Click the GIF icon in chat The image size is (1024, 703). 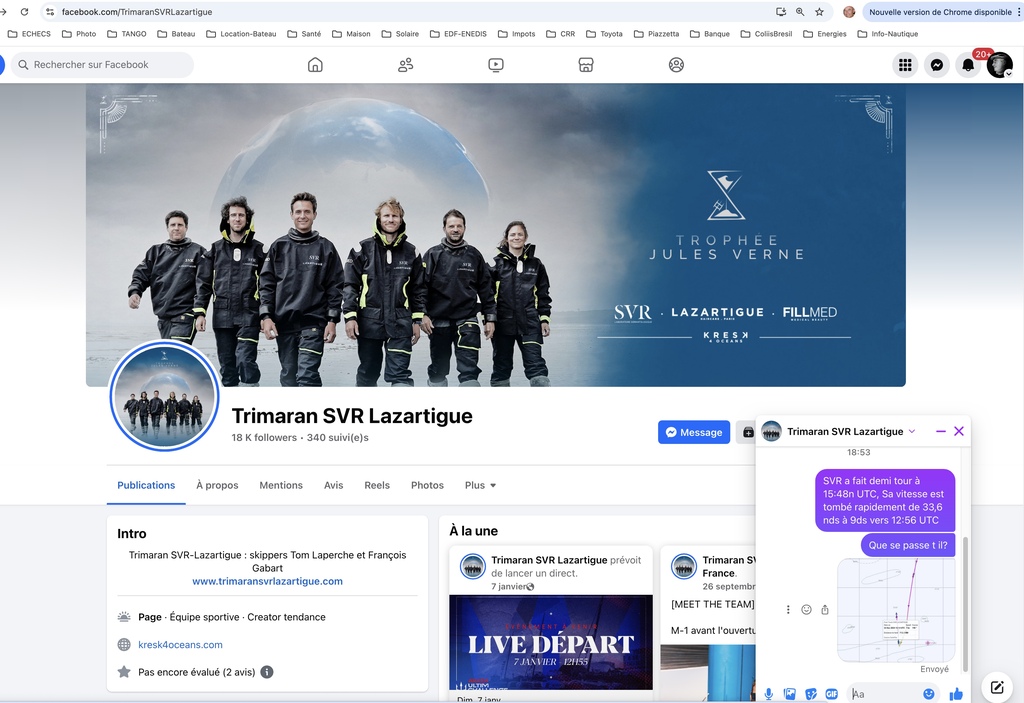831,694
